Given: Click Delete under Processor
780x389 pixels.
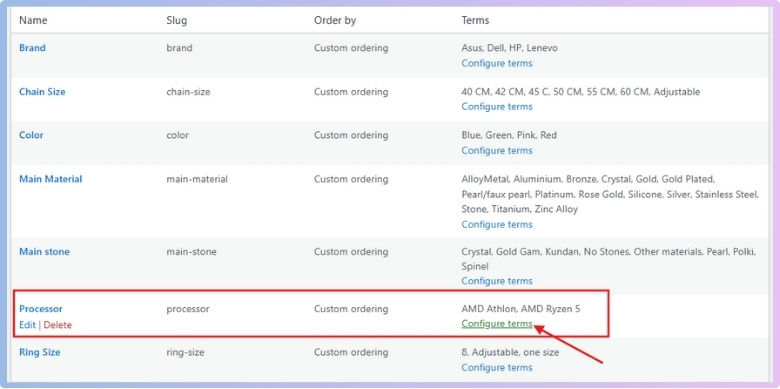Looking at the screenshot, I should click(x=58, y=325).
